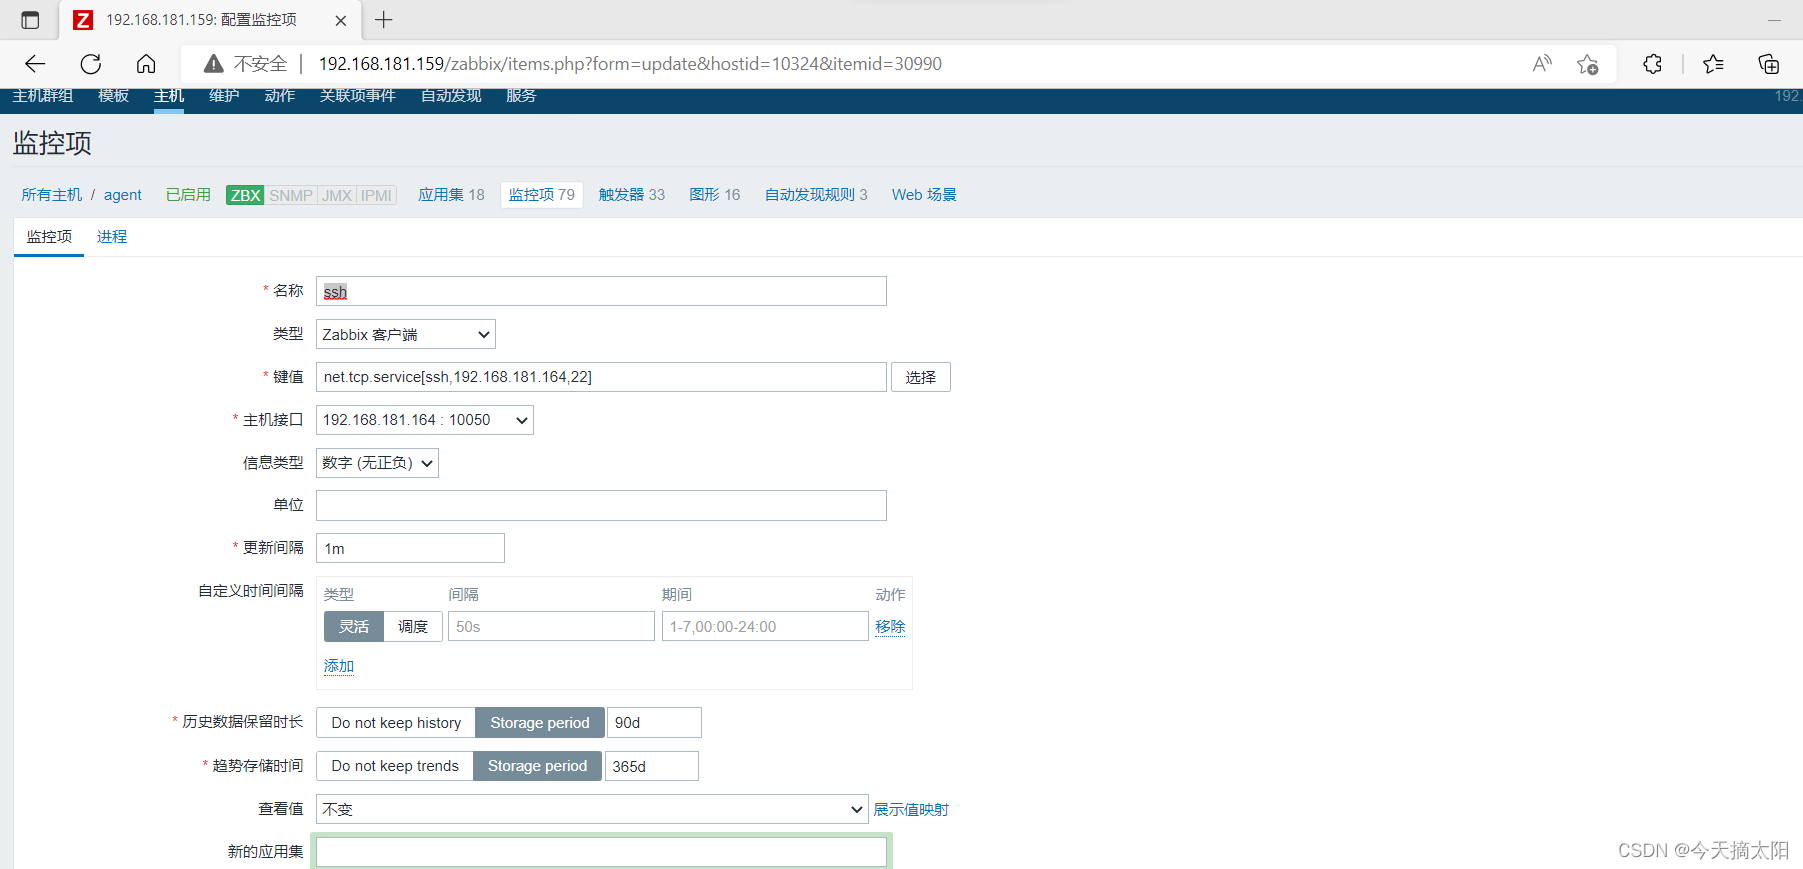Switch to the 进程 tab
Image resolution: width=1803 pixels, height=869 pixels.
point(112,237)
